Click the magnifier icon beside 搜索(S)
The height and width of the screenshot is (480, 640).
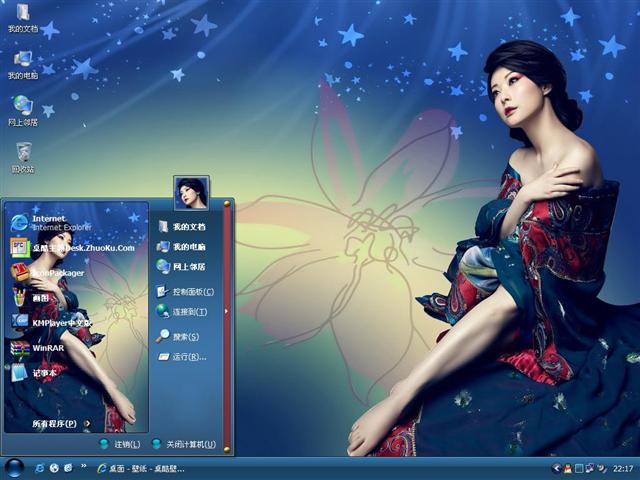point(163,336)
